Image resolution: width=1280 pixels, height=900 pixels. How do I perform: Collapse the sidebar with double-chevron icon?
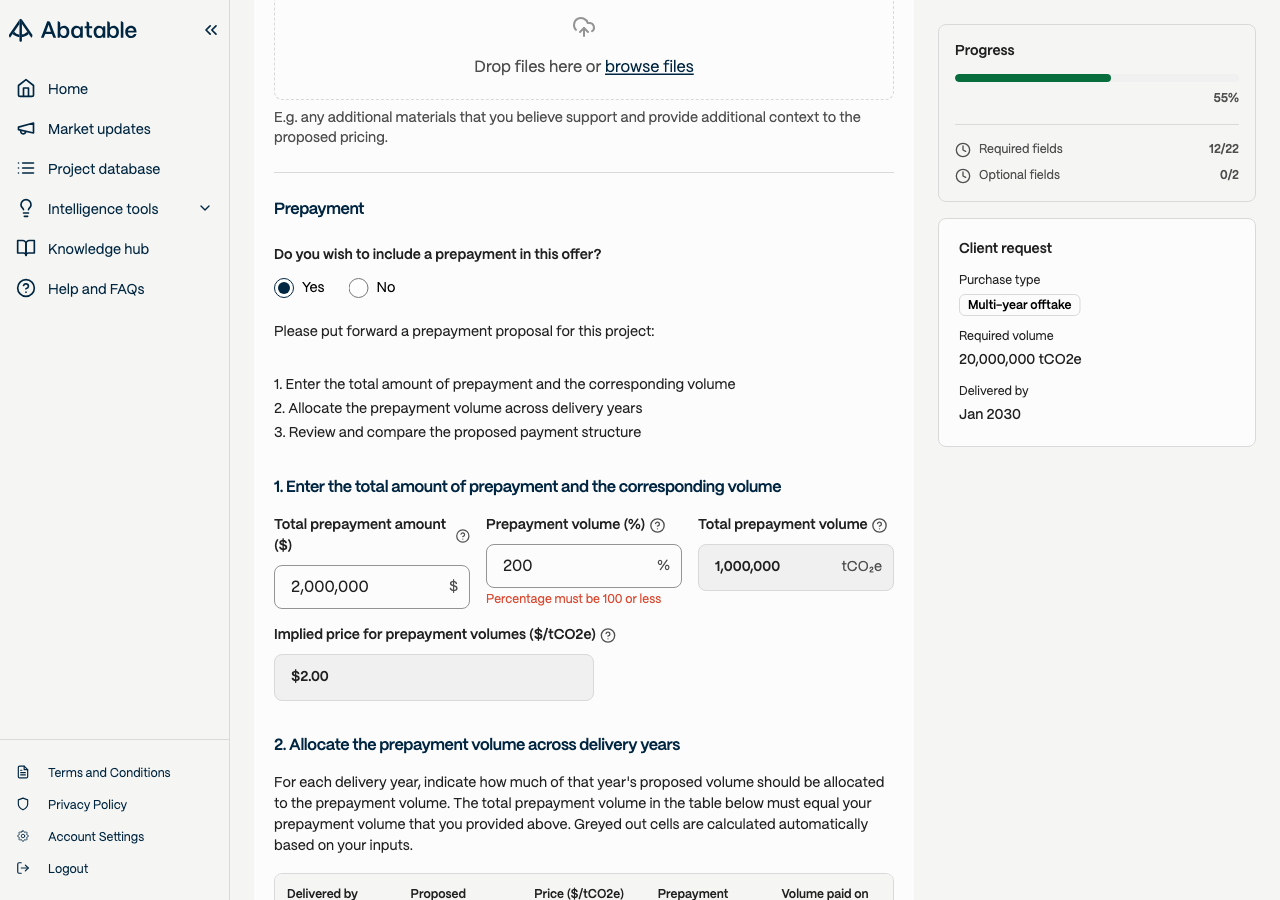click(211, 30)
